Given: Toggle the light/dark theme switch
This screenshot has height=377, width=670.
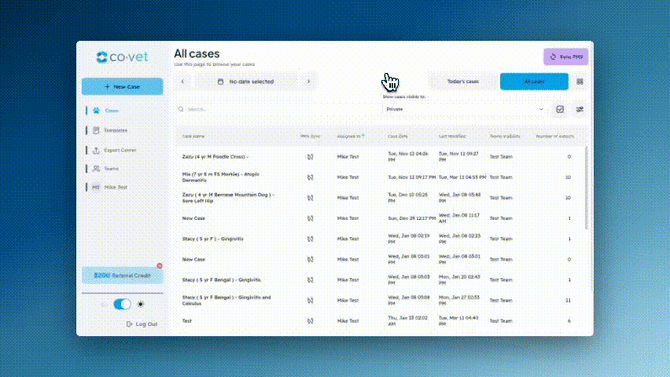Looking at the screenshot, I should click(122, 304).
